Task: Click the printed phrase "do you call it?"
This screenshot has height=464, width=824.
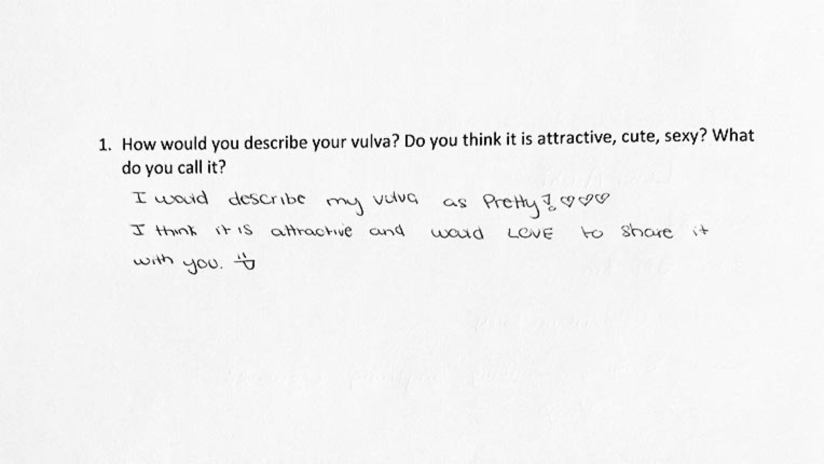Action: coord(175,167)
